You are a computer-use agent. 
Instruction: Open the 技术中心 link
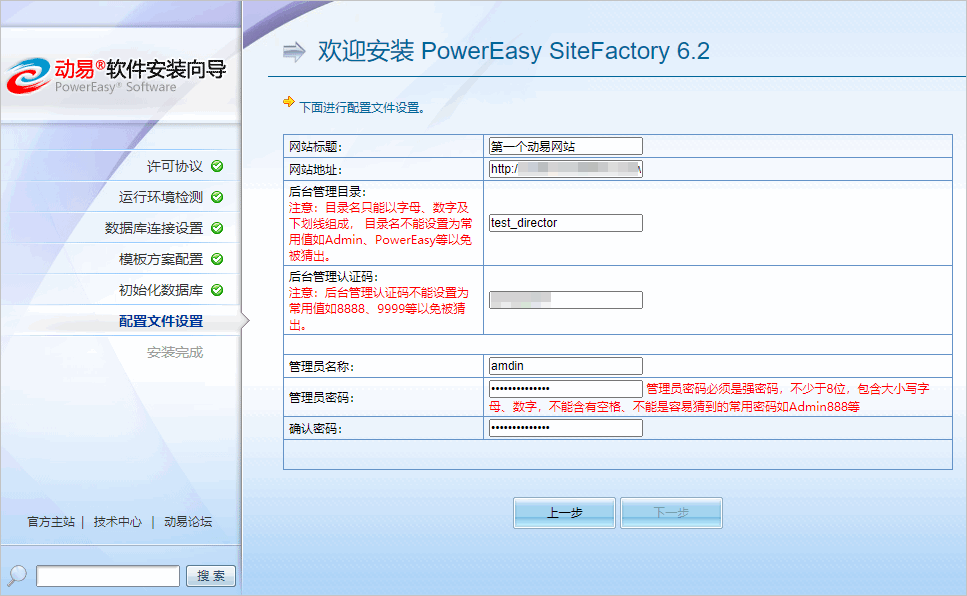(118, 522)
